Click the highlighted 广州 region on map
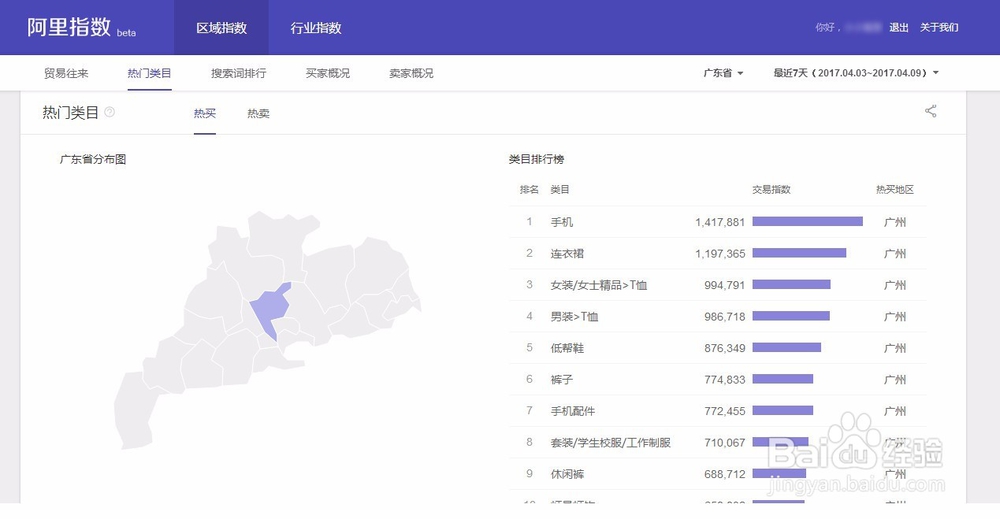The width and height of the screenshot is (1000, 519). (x=271, y=309)
